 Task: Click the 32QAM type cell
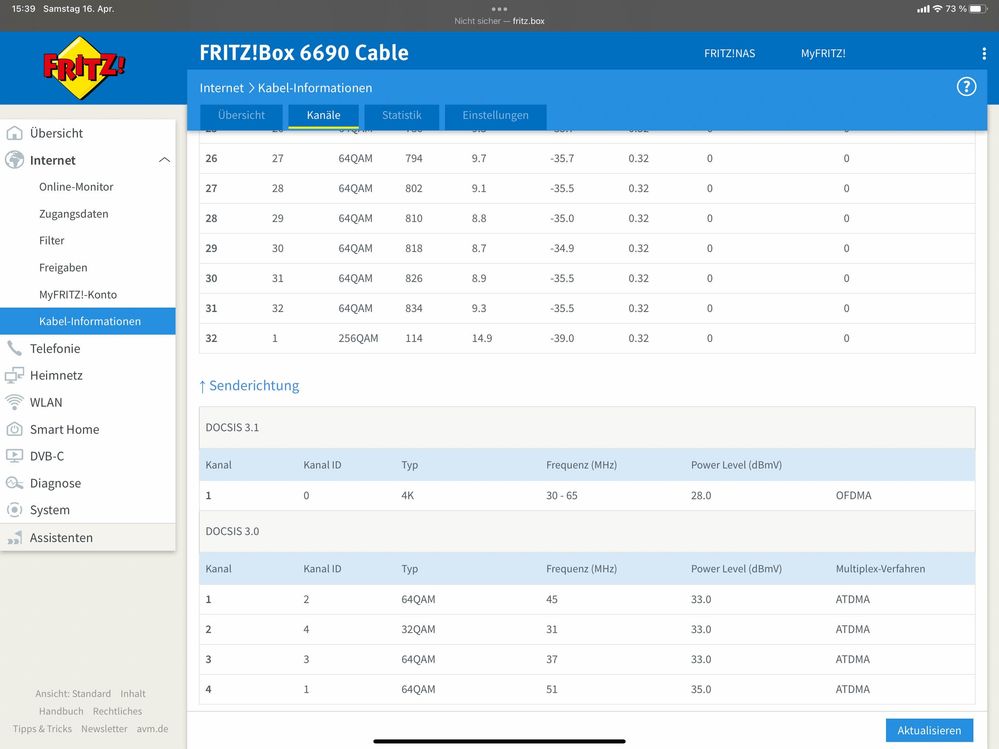pos(418,629)
